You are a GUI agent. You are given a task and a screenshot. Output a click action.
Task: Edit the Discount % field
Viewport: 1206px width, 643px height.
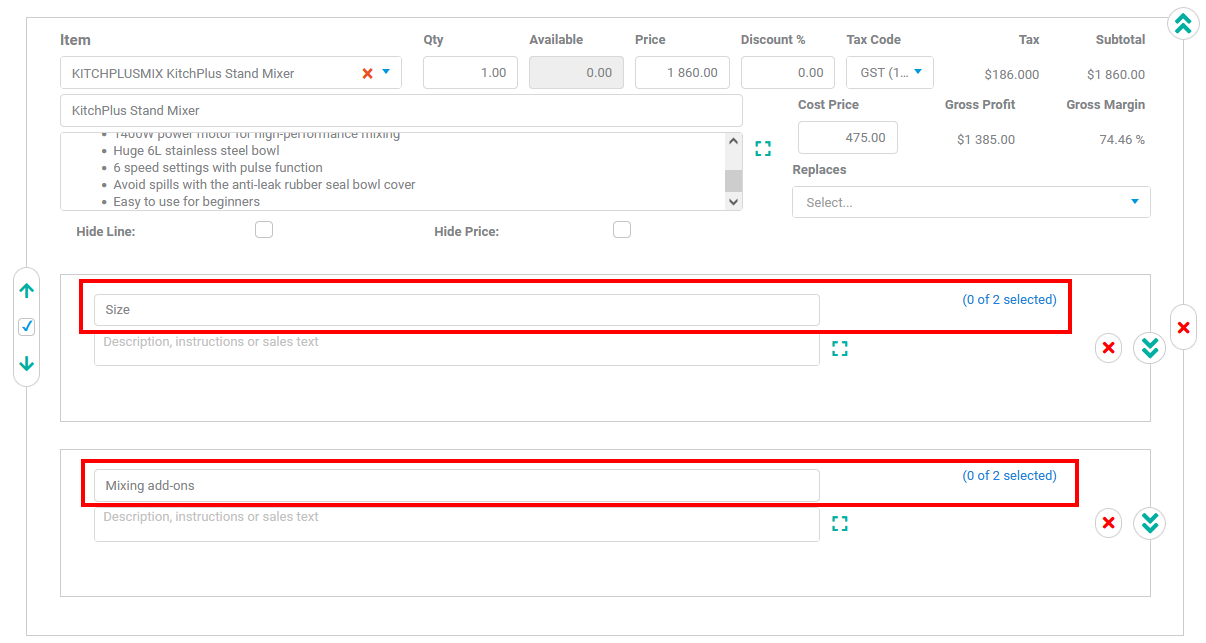pos(788,73)
